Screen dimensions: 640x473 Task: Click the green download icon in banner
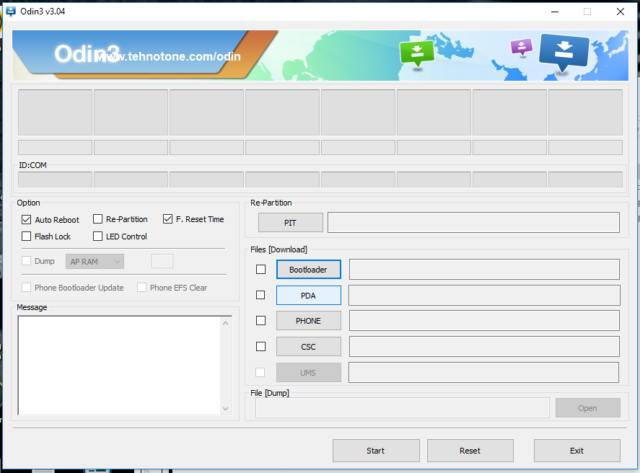coord(417,53)
